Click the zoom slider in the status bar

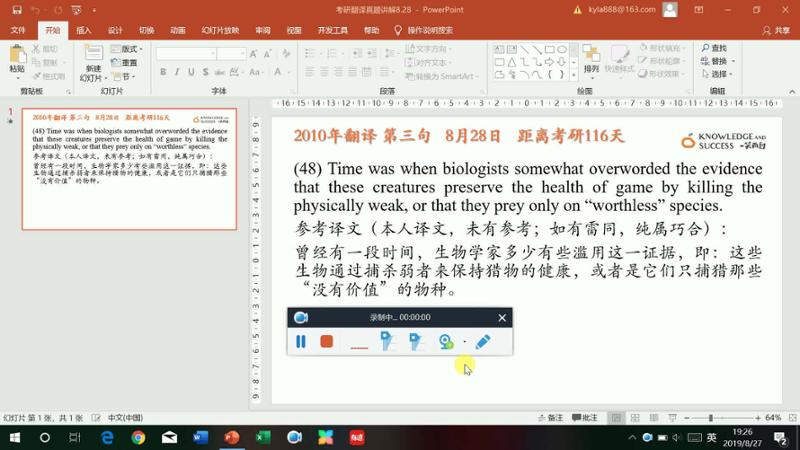(x=709, y=418)
